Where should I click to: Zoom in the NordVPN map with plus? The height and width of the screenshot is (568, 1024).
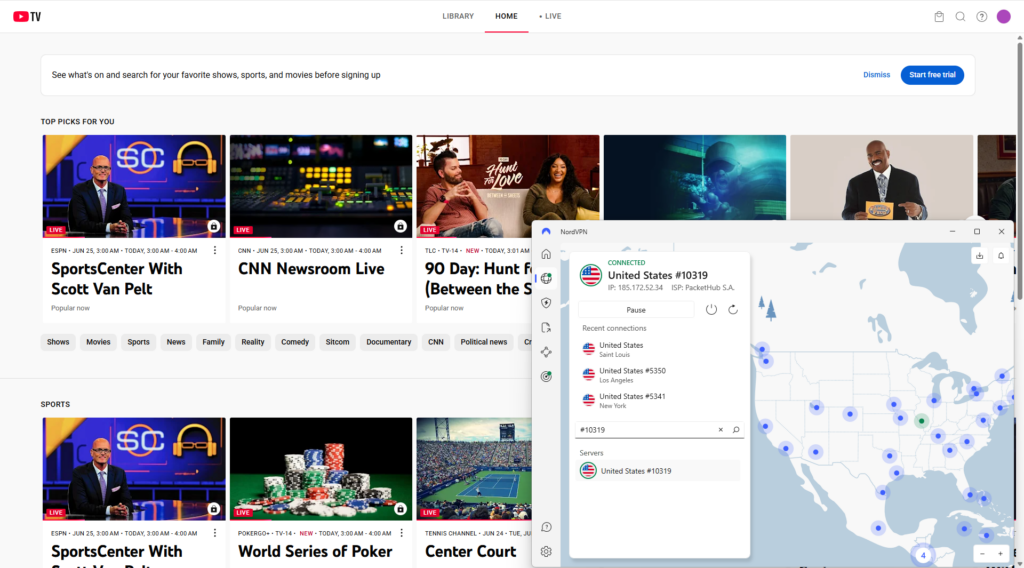1000,554
